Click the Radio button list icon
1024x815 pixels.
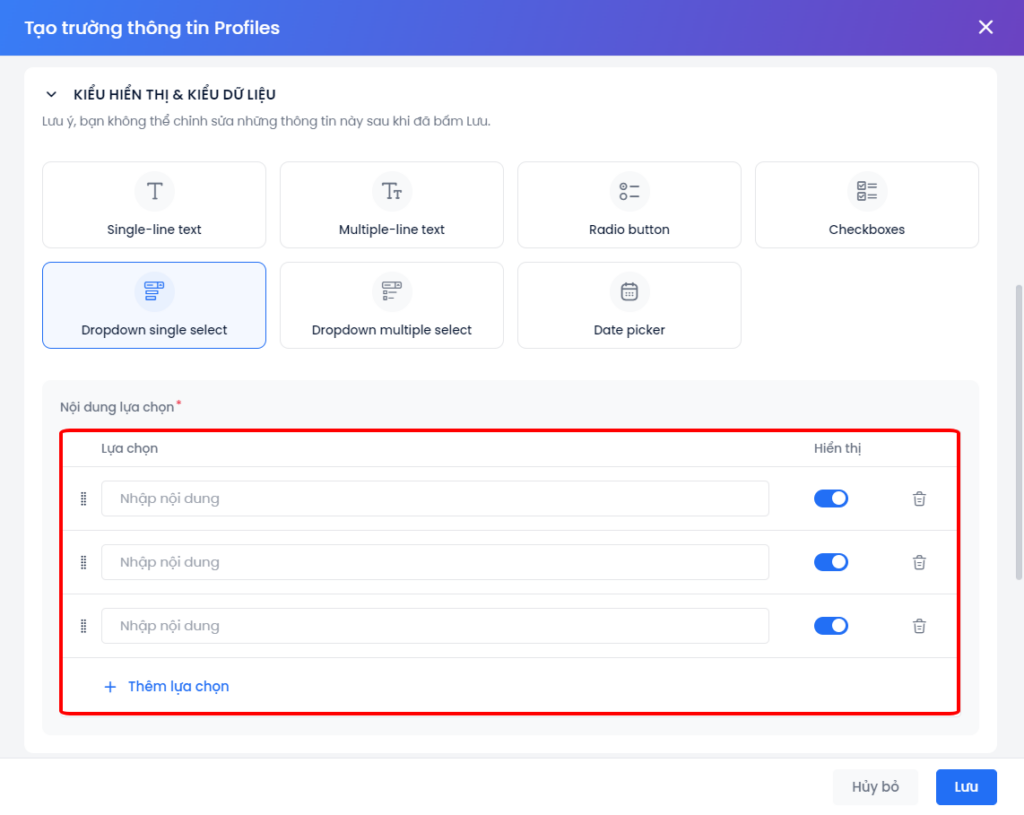(629, 191)
